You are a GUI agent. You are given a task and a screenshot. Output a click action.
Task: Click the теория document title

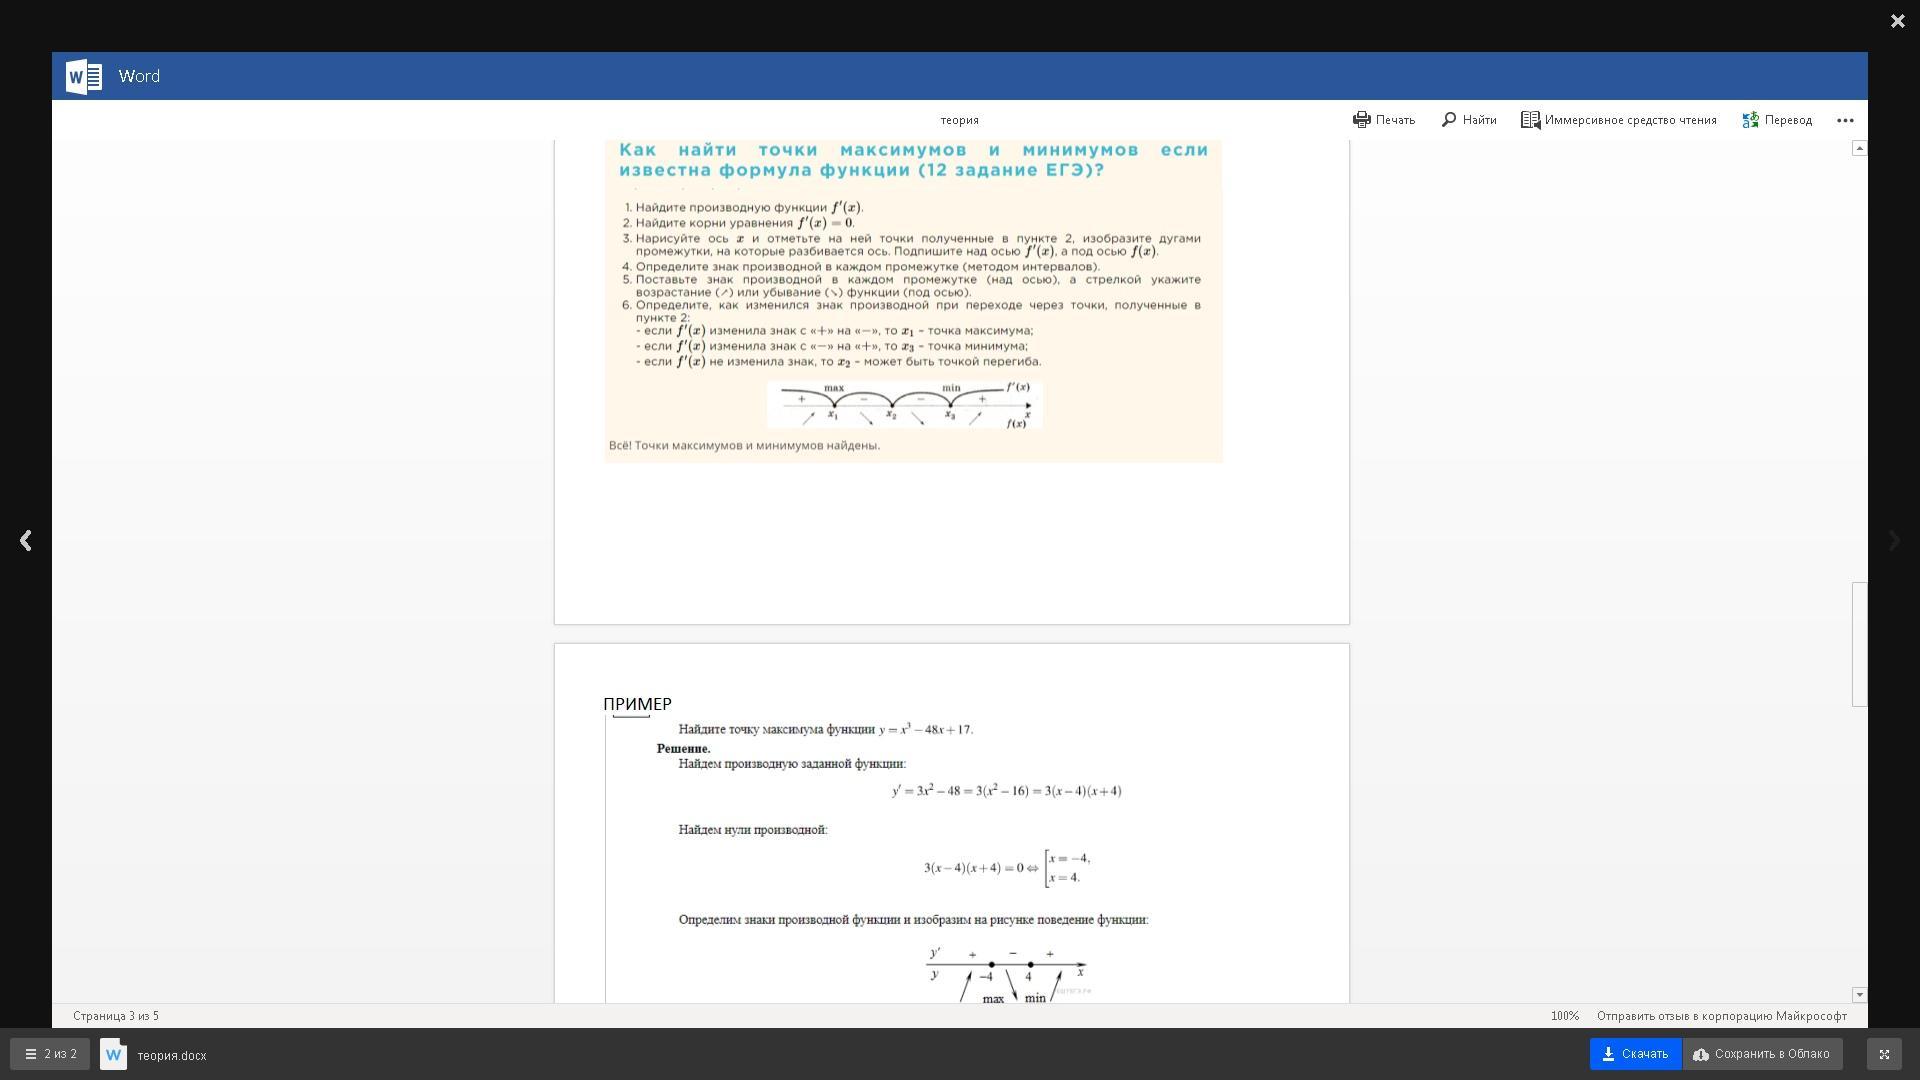(959, 120)
